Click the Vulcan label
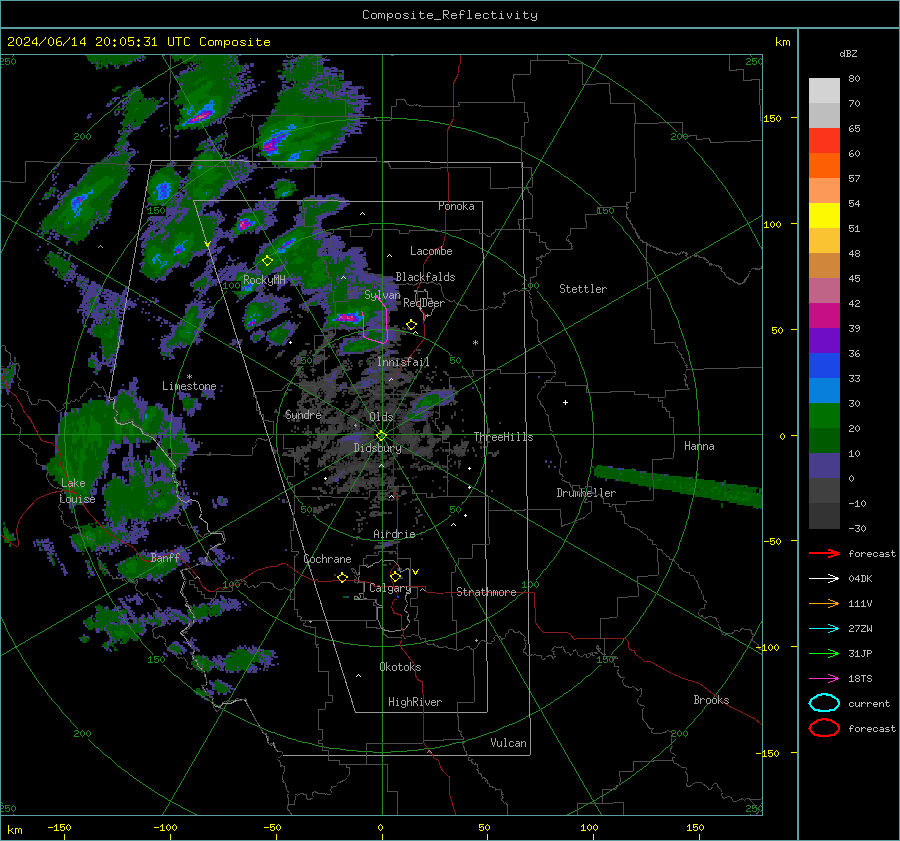Screen dimensions: 900x841 (x=508, y=743)
